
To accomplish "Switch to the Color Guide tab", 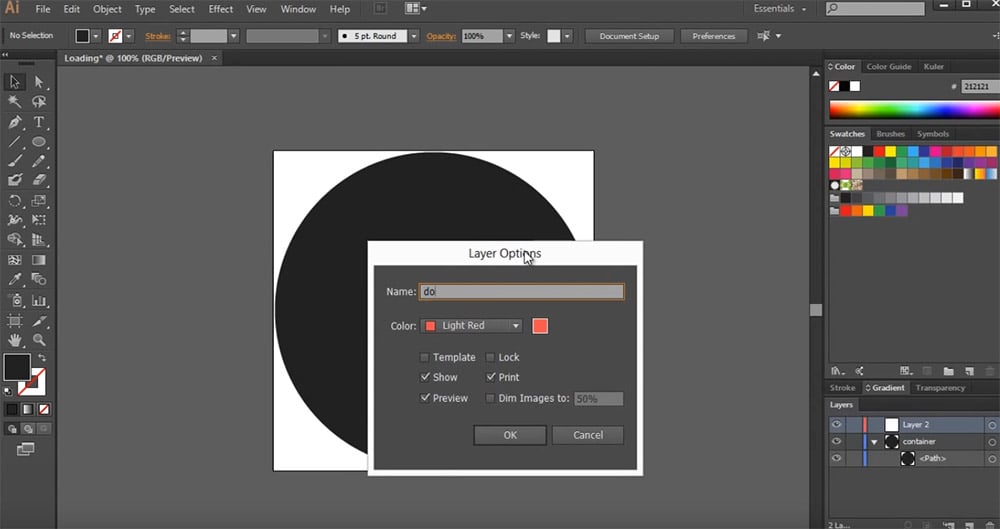I will point(888,66).
